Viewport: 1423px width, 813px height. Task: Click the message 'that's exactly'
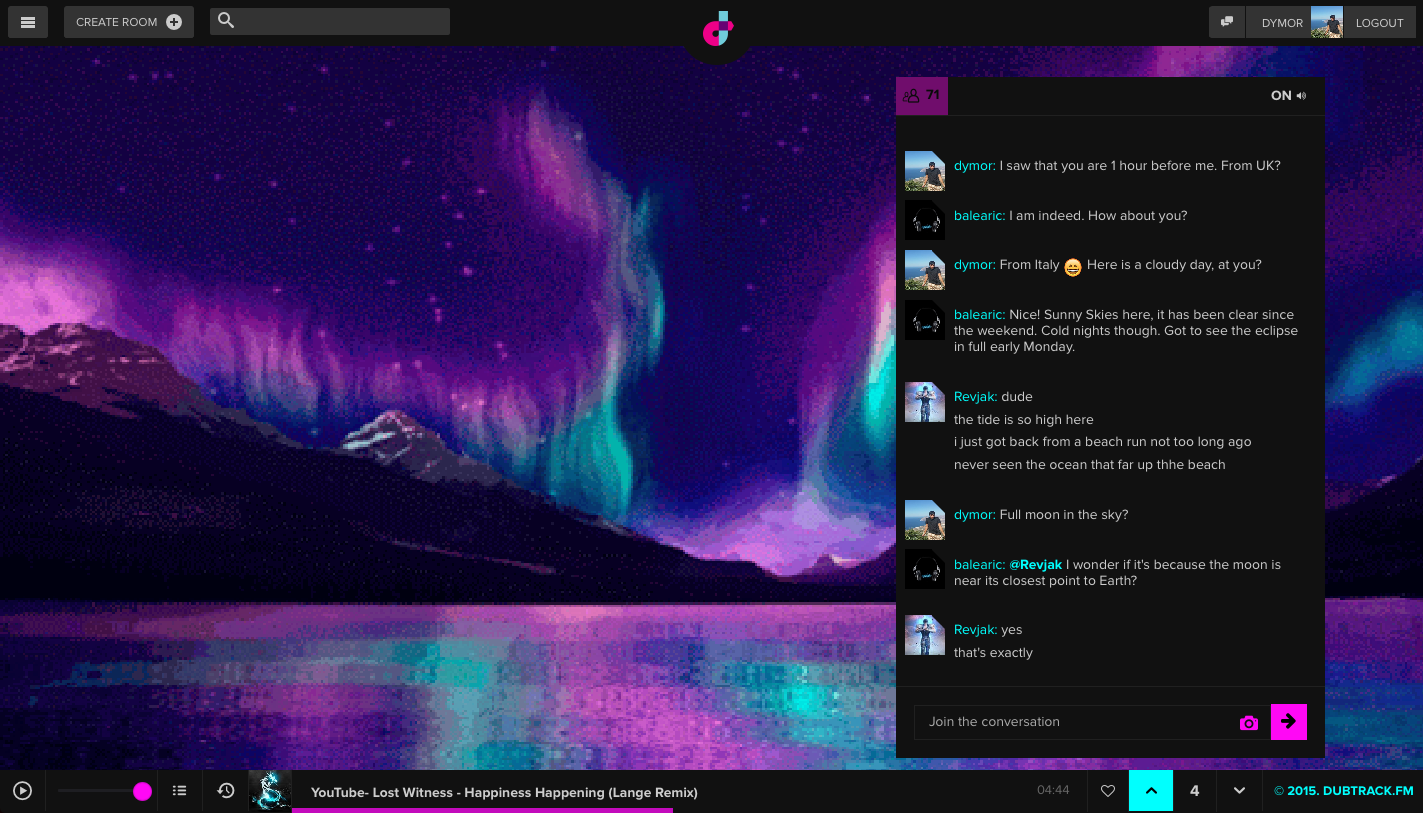993,653
